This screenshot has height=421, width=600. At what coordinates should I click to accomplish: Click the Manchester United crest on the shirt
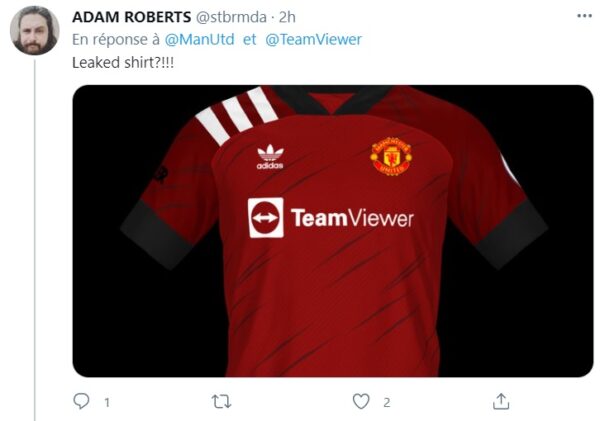pyautogui.click(x=391, y=157)
